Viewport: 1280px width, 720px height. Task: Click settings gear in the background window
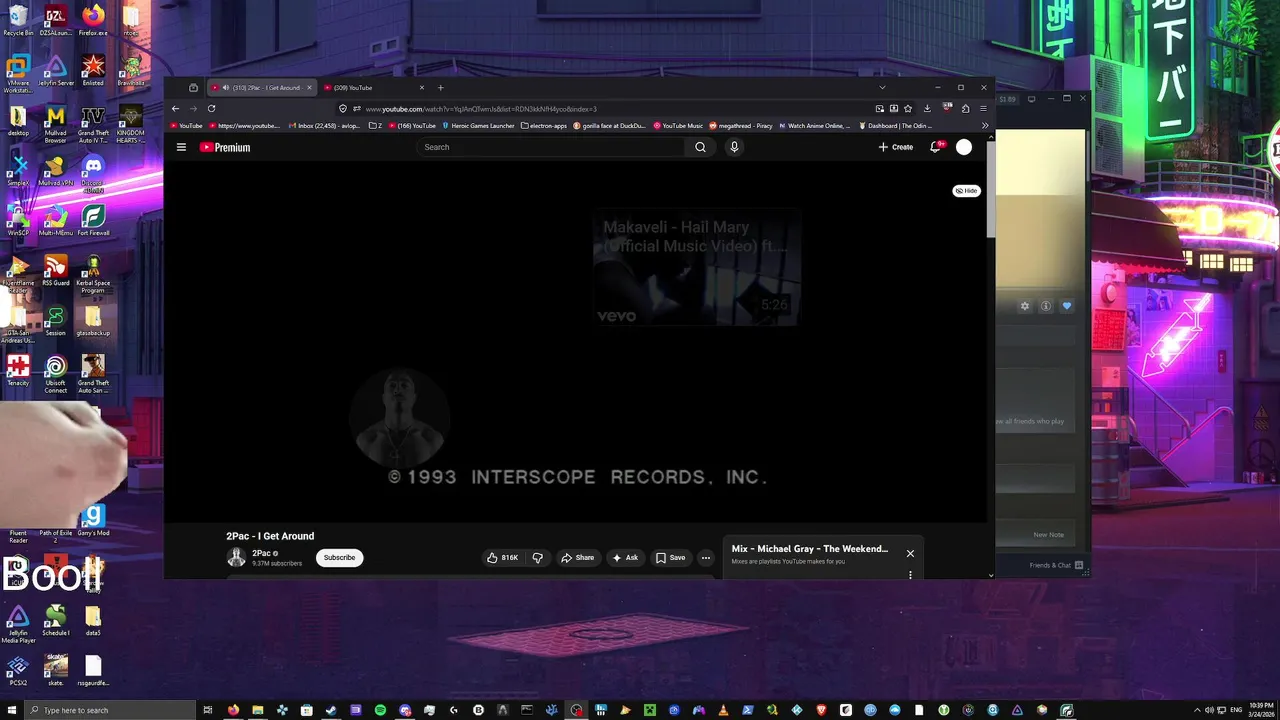coord(1024,306)
